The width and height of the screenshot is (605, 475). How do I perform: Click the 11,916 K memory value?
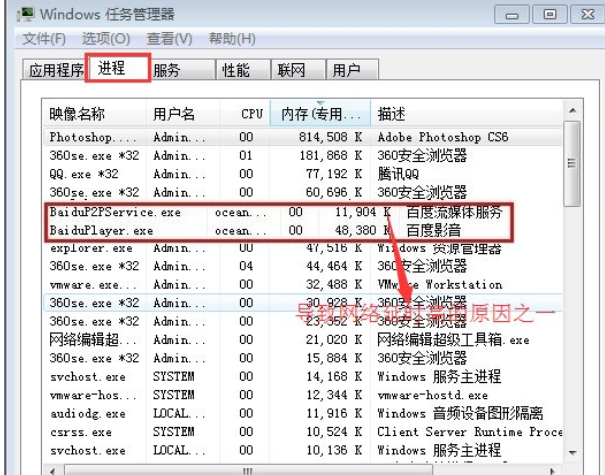click(x=334, y=413)
